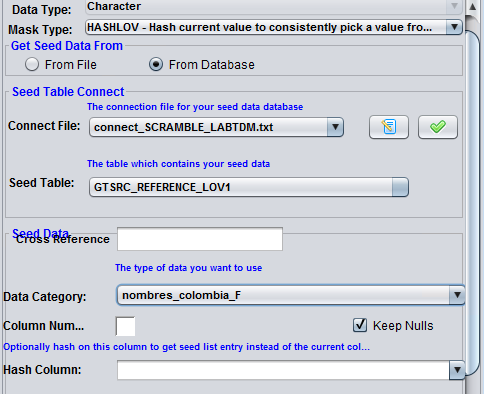Expand the Connect File dropdown arrow

[x=335, y=127]
